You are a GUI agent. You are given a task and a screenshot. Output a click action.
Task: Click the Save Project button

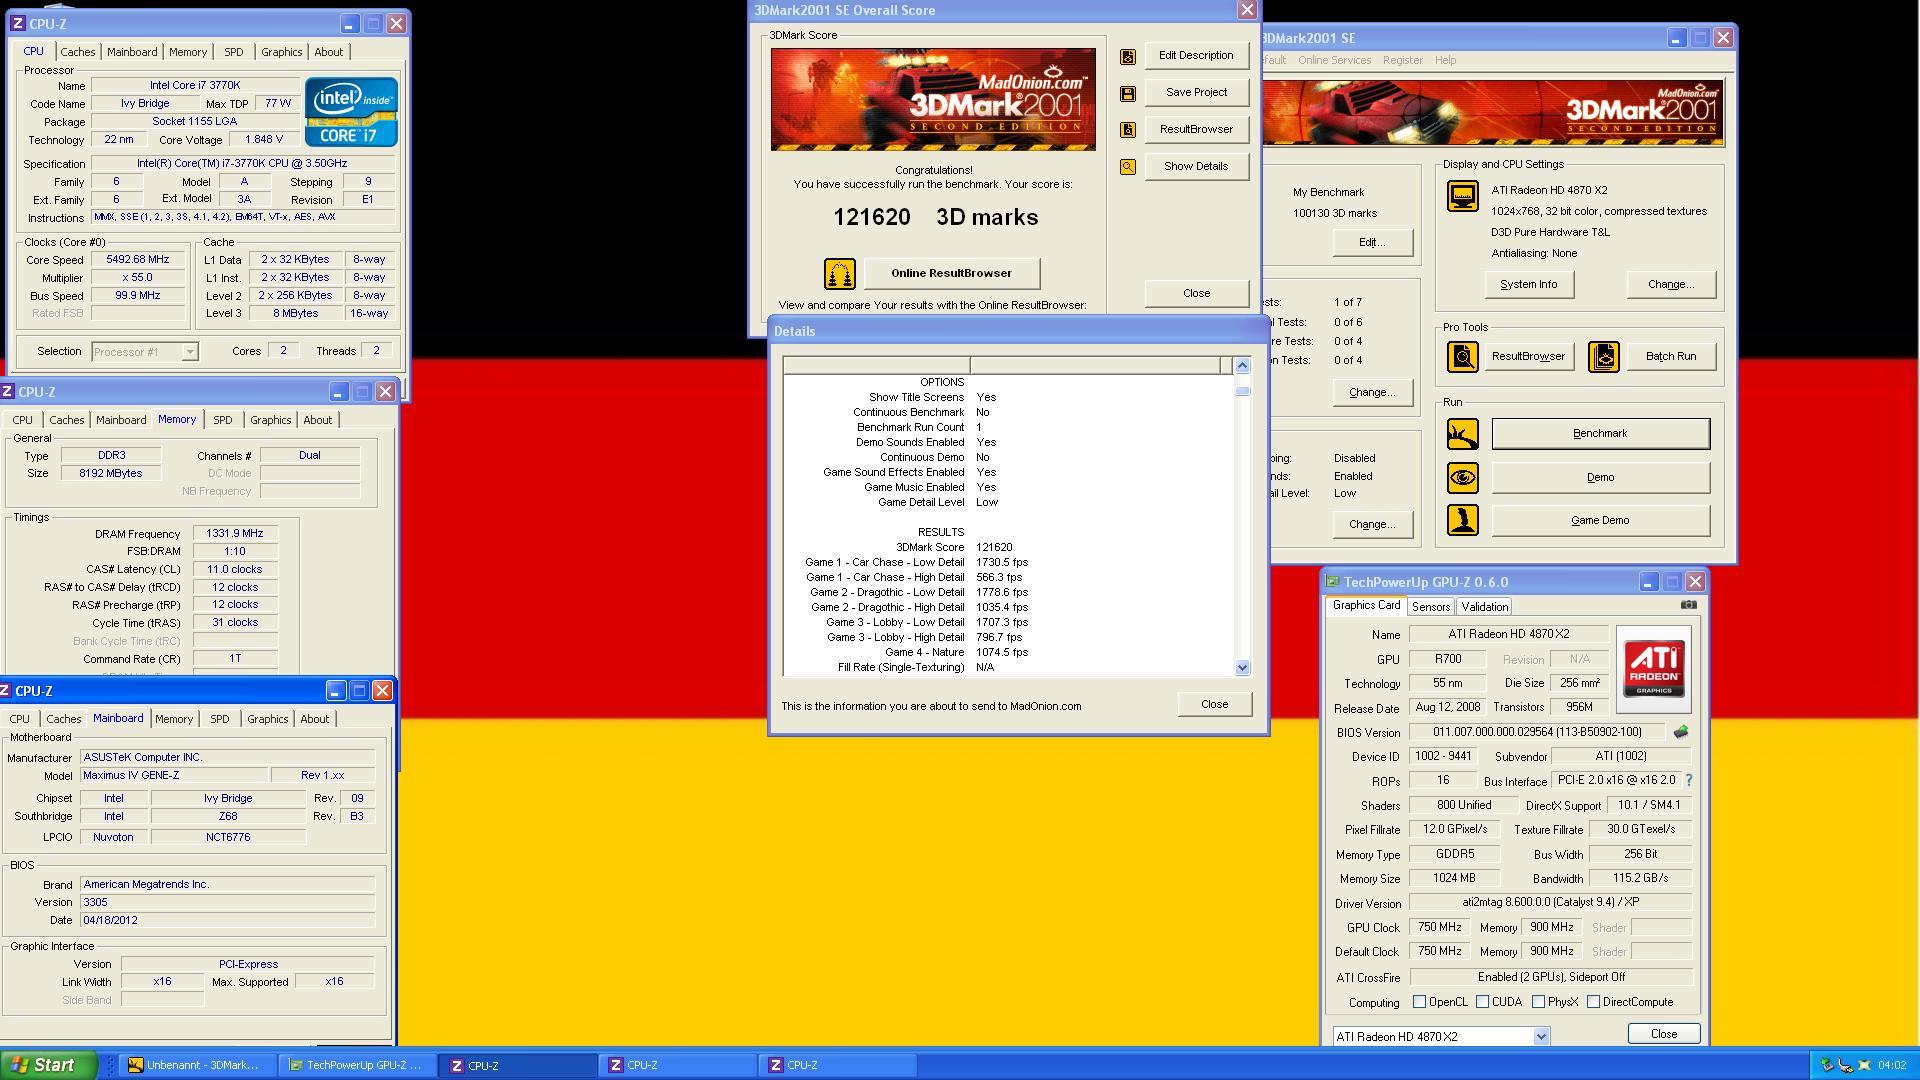(1196, 92)
